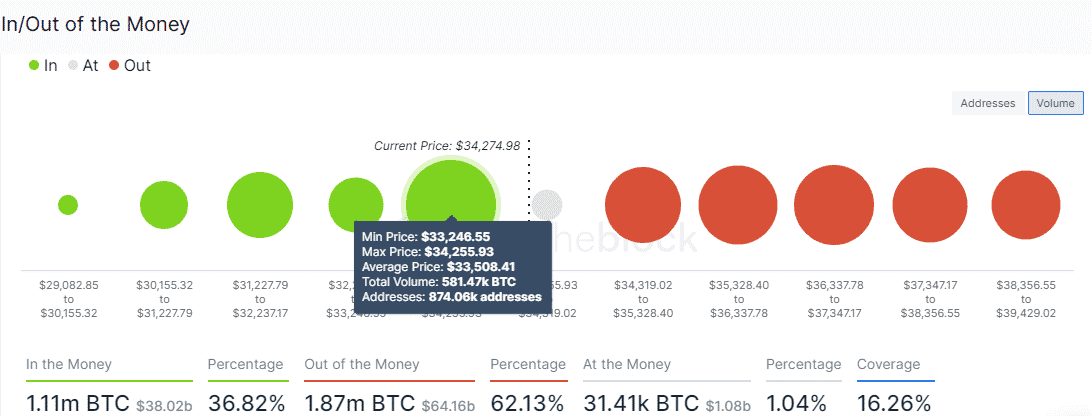Select the red bubble for $36,337.78 to $37,347.17

pos(834,205)
